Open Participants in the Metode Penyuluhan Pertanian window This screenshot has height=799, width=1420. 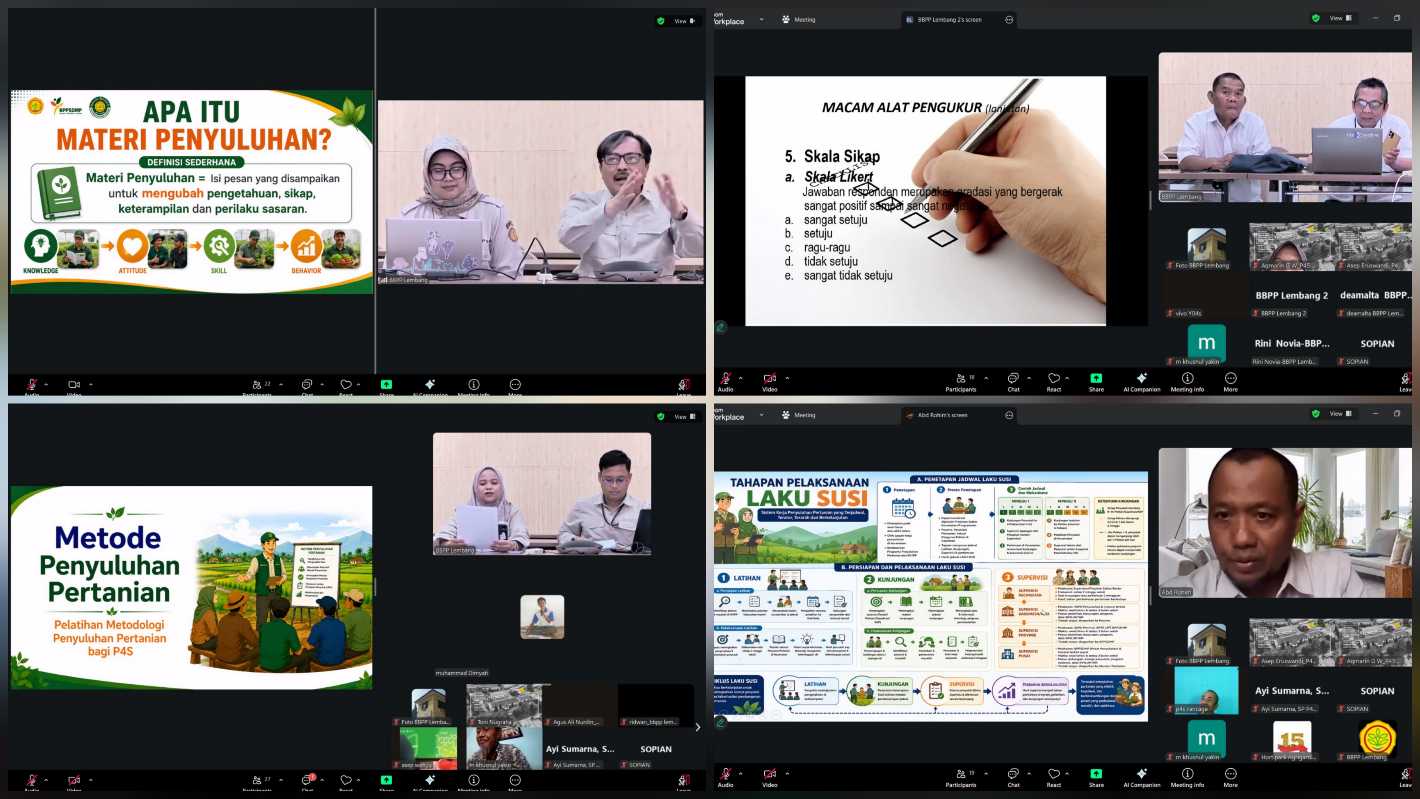(257, 781)
